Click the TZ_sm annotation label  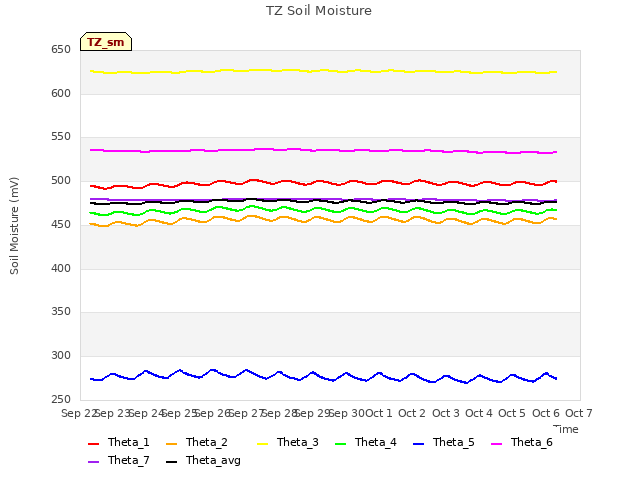point(106,42)
